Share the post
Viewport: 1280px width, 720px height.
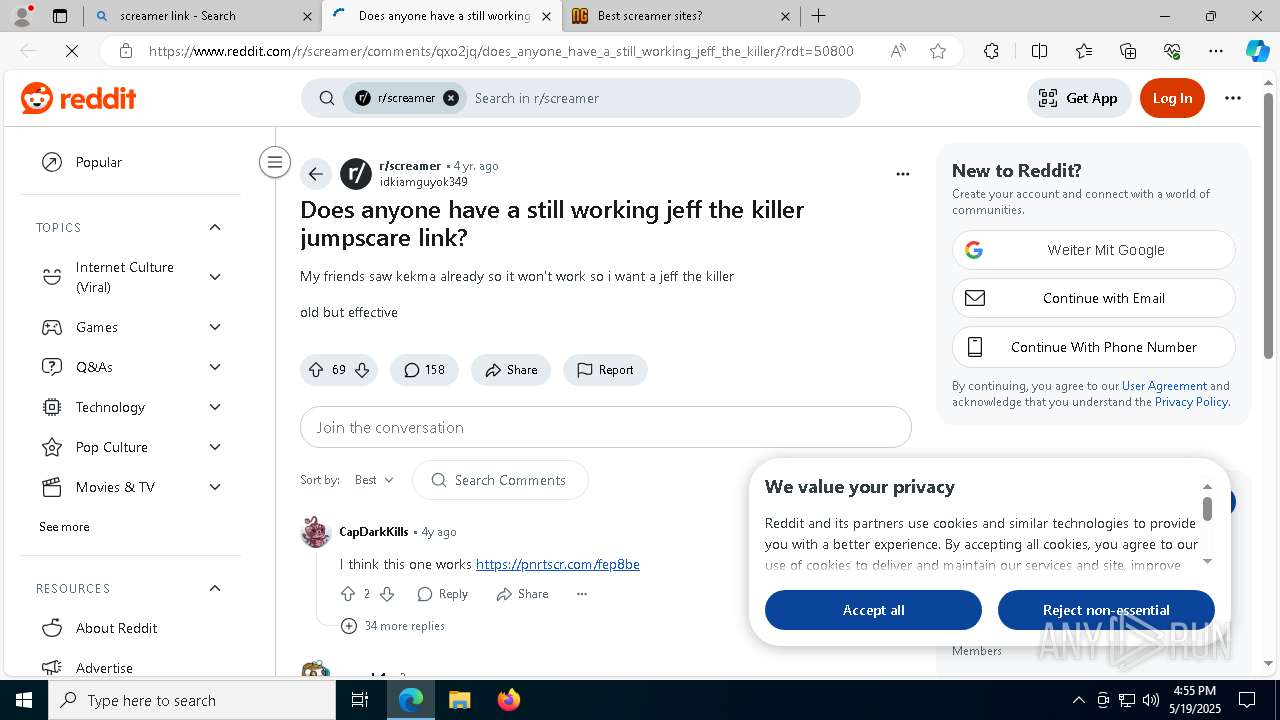[511, 370]
